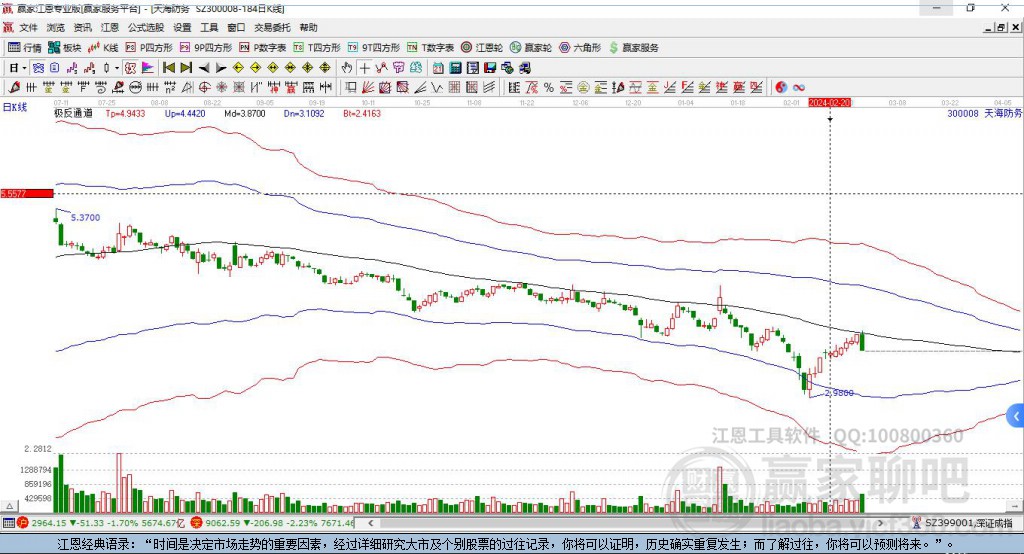This screenshot has height=554, width=1024.
Task: Click the 极反通道 indicator name
Action: coord(73,113)
